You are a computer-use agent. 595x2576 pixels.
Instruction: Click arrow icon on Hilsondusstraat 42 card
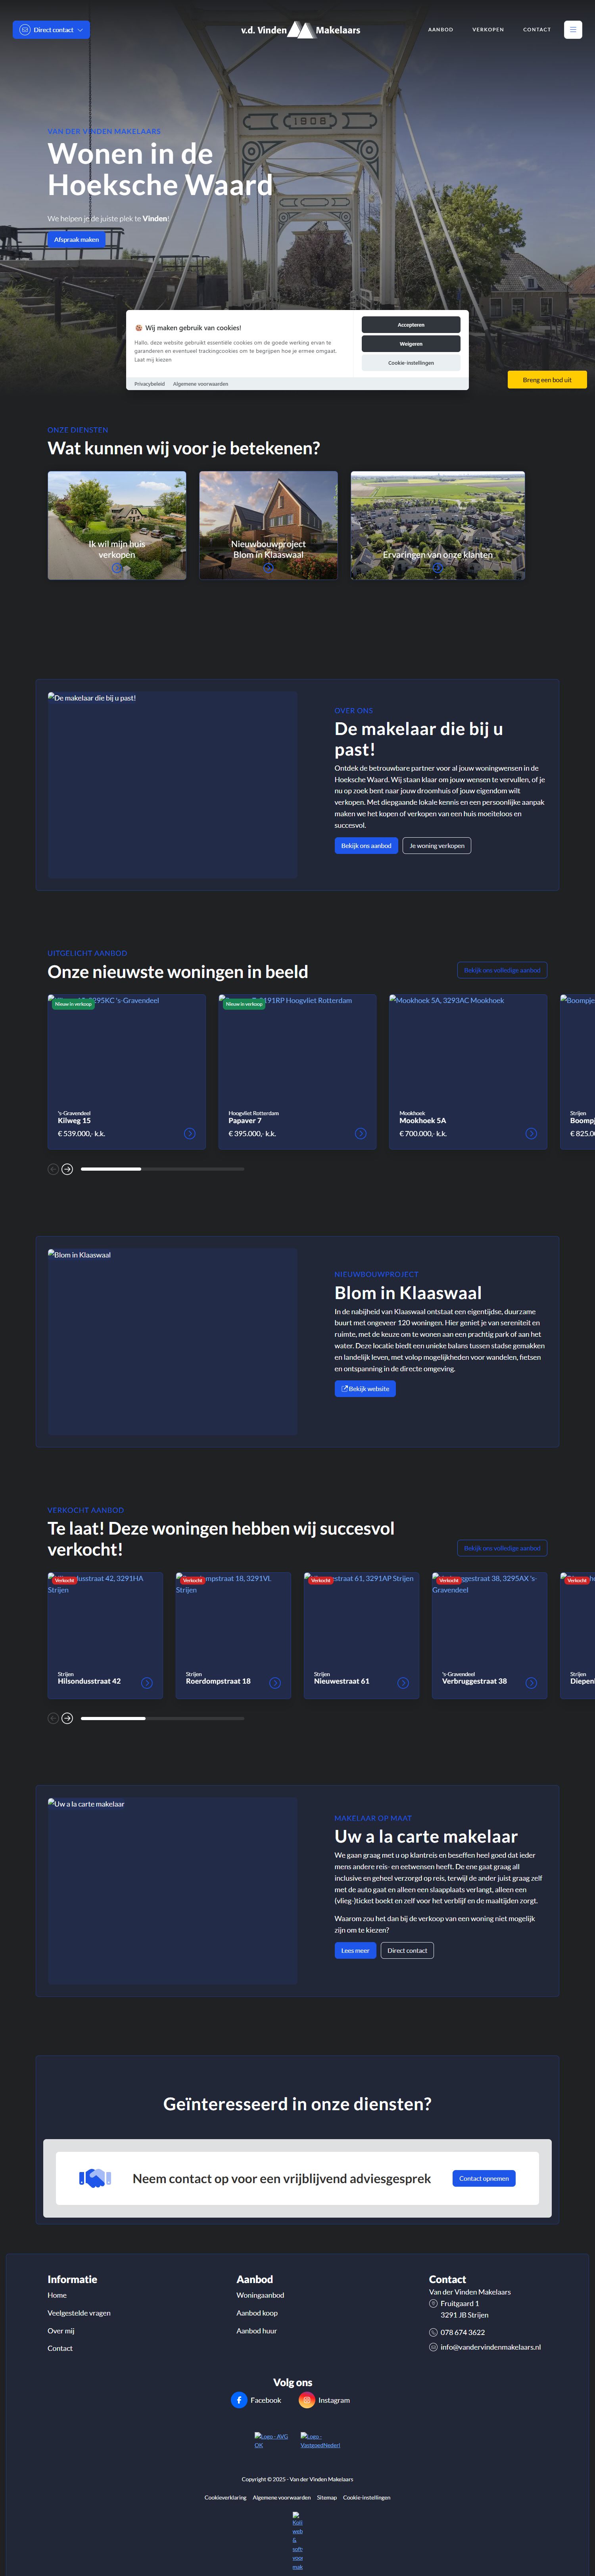pyautogui.click(x=147, y=1682)
